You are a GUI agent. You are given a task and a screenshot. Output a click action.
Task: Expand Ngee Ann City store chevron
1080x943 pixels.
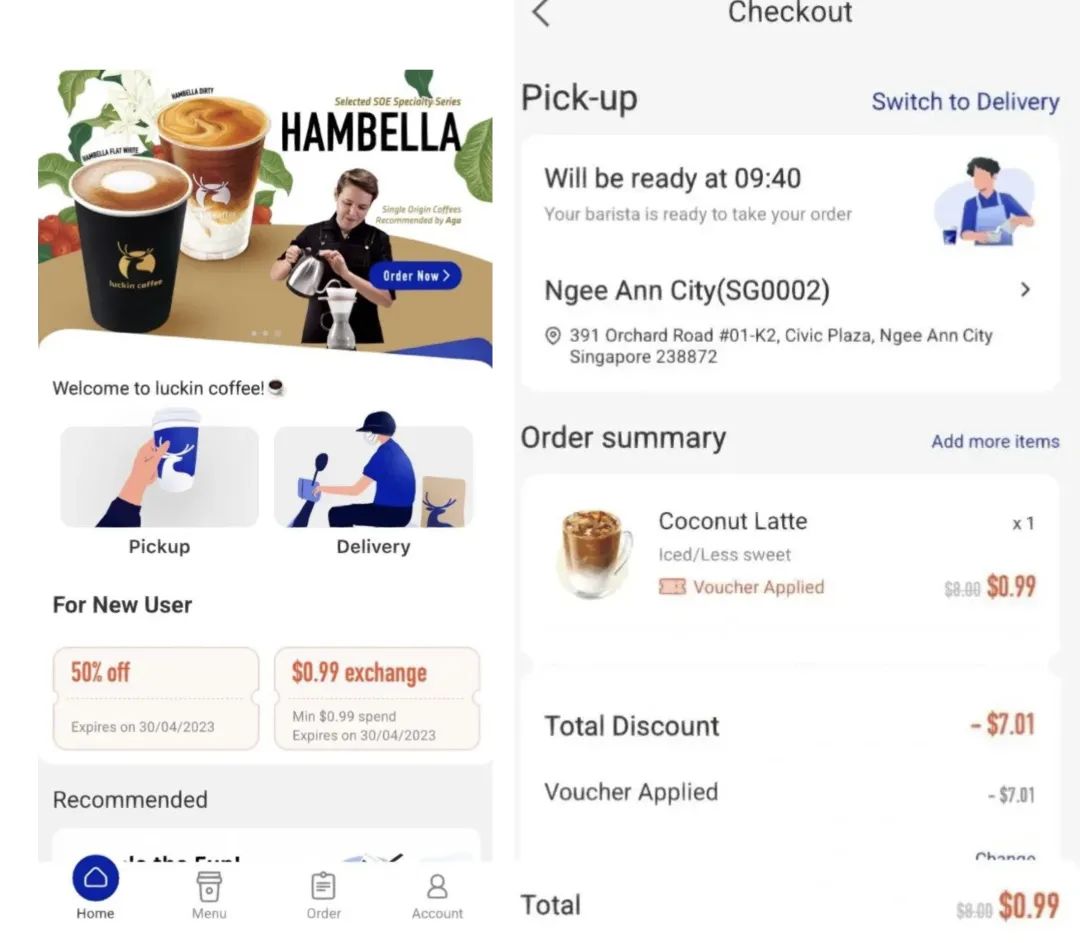coord(1025,289)
